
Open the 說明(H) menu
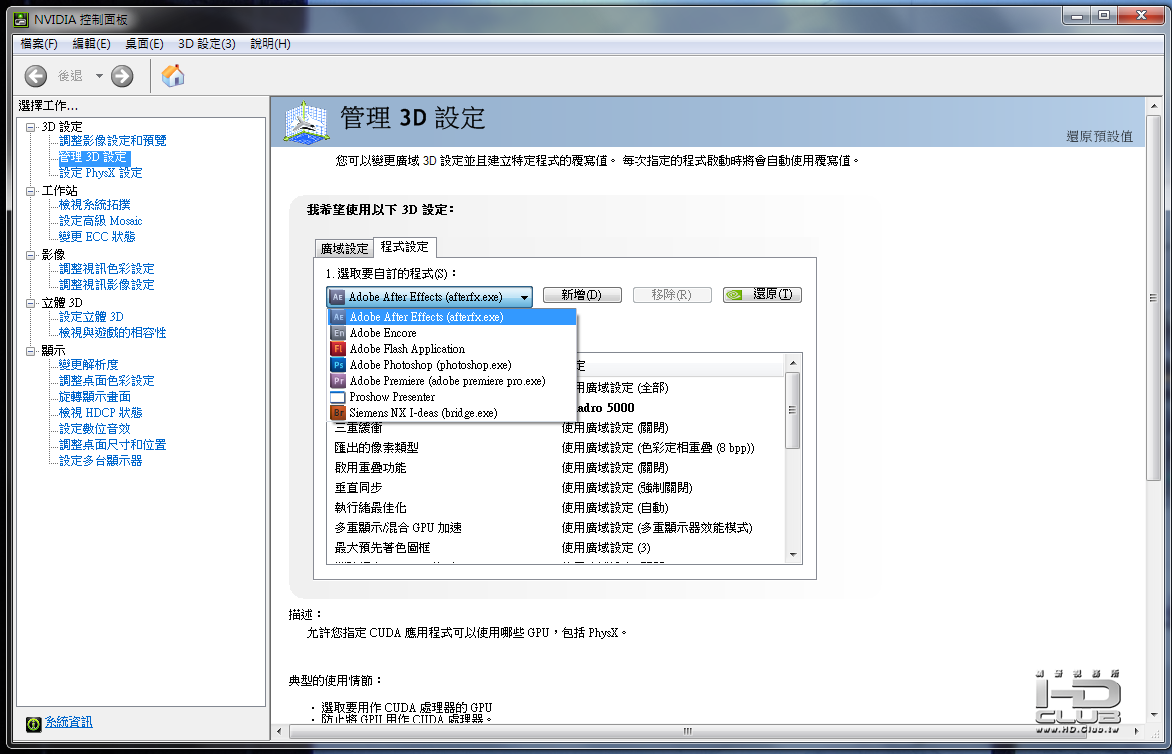(x=271, y=43)
